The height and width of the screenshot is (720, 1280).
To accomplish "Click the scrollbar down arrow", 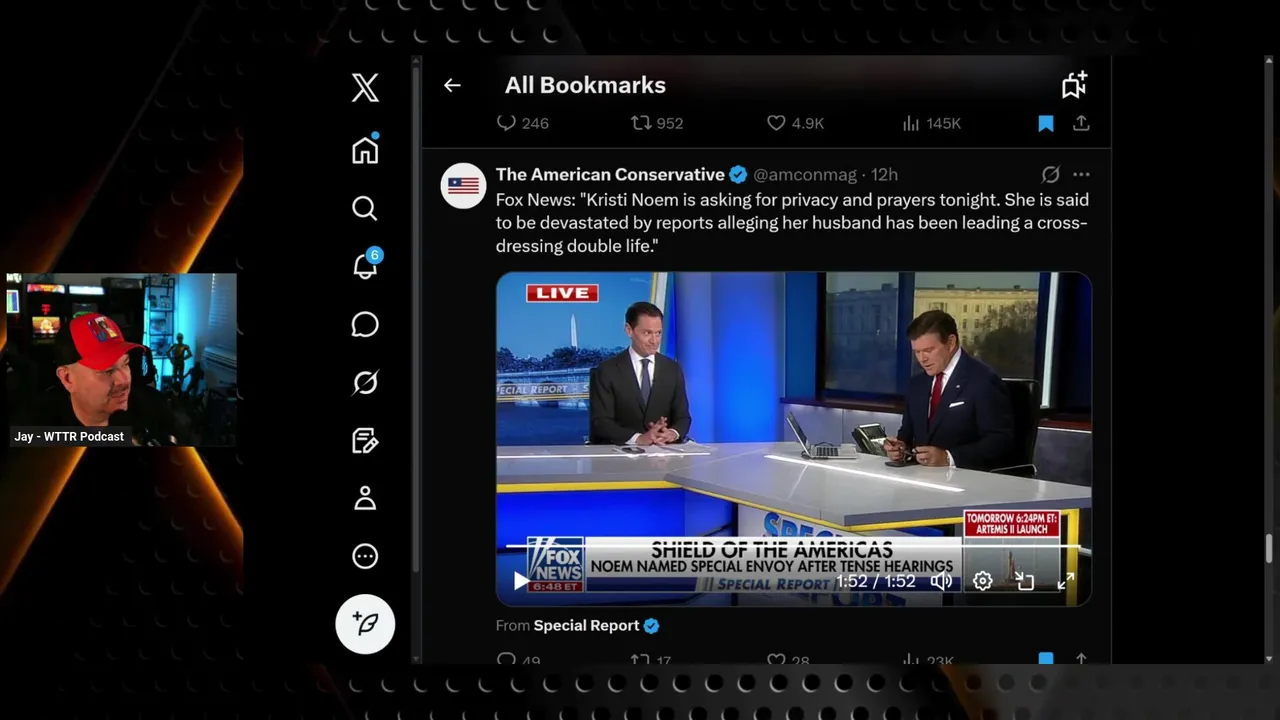I will pos(1270,659).
